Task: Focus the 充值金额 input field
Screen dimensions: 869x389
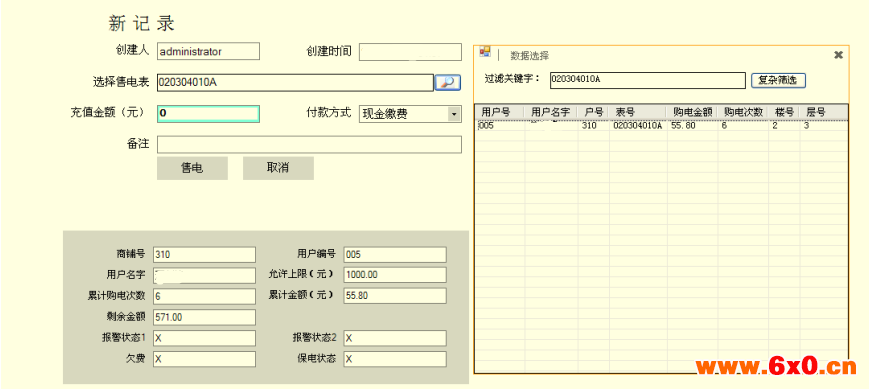Action: tap(208, 114)
